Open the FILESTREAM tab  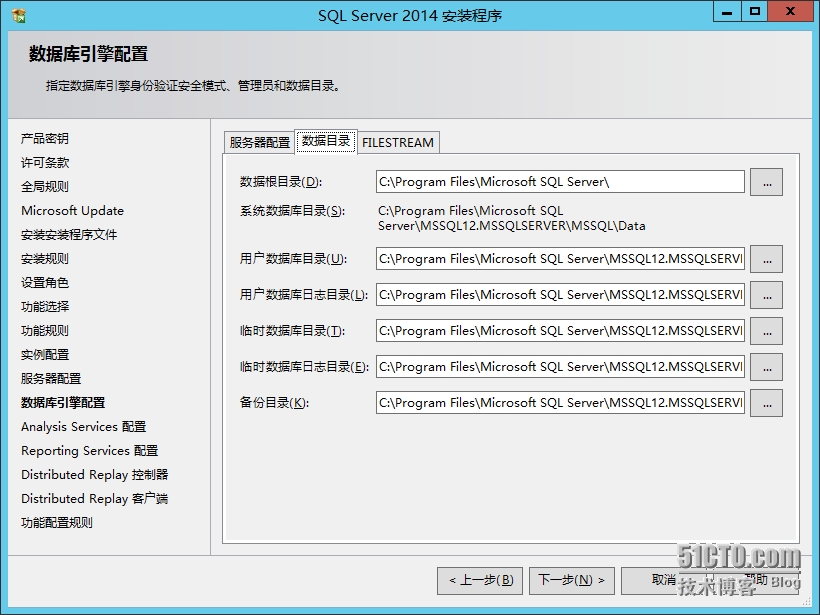398,143
